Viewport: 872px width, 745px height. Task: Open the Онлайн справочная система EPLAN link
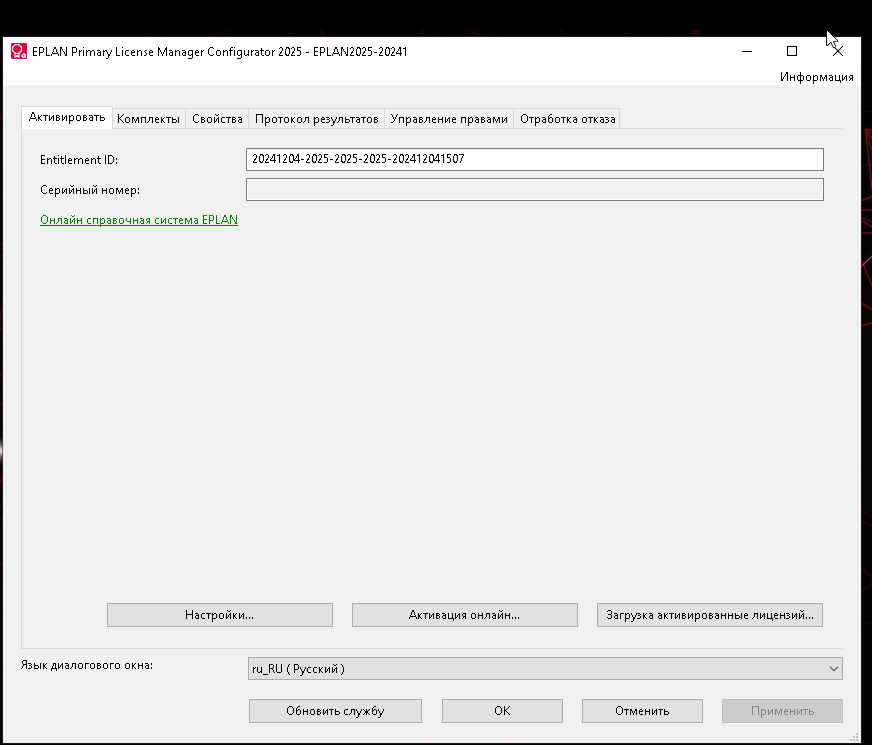click(x=139, y=220)
